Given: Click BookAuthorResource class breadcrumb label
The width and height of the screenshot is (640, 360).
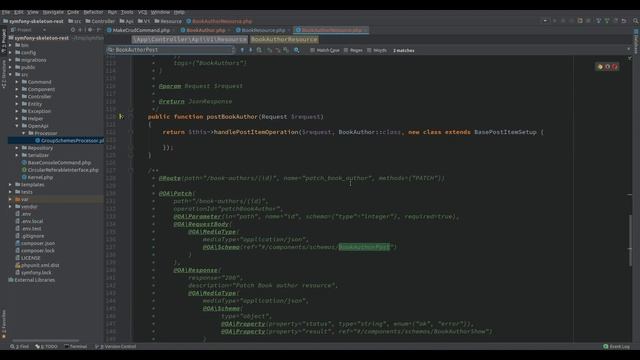Looking at the screenshot, I should 284,40.
